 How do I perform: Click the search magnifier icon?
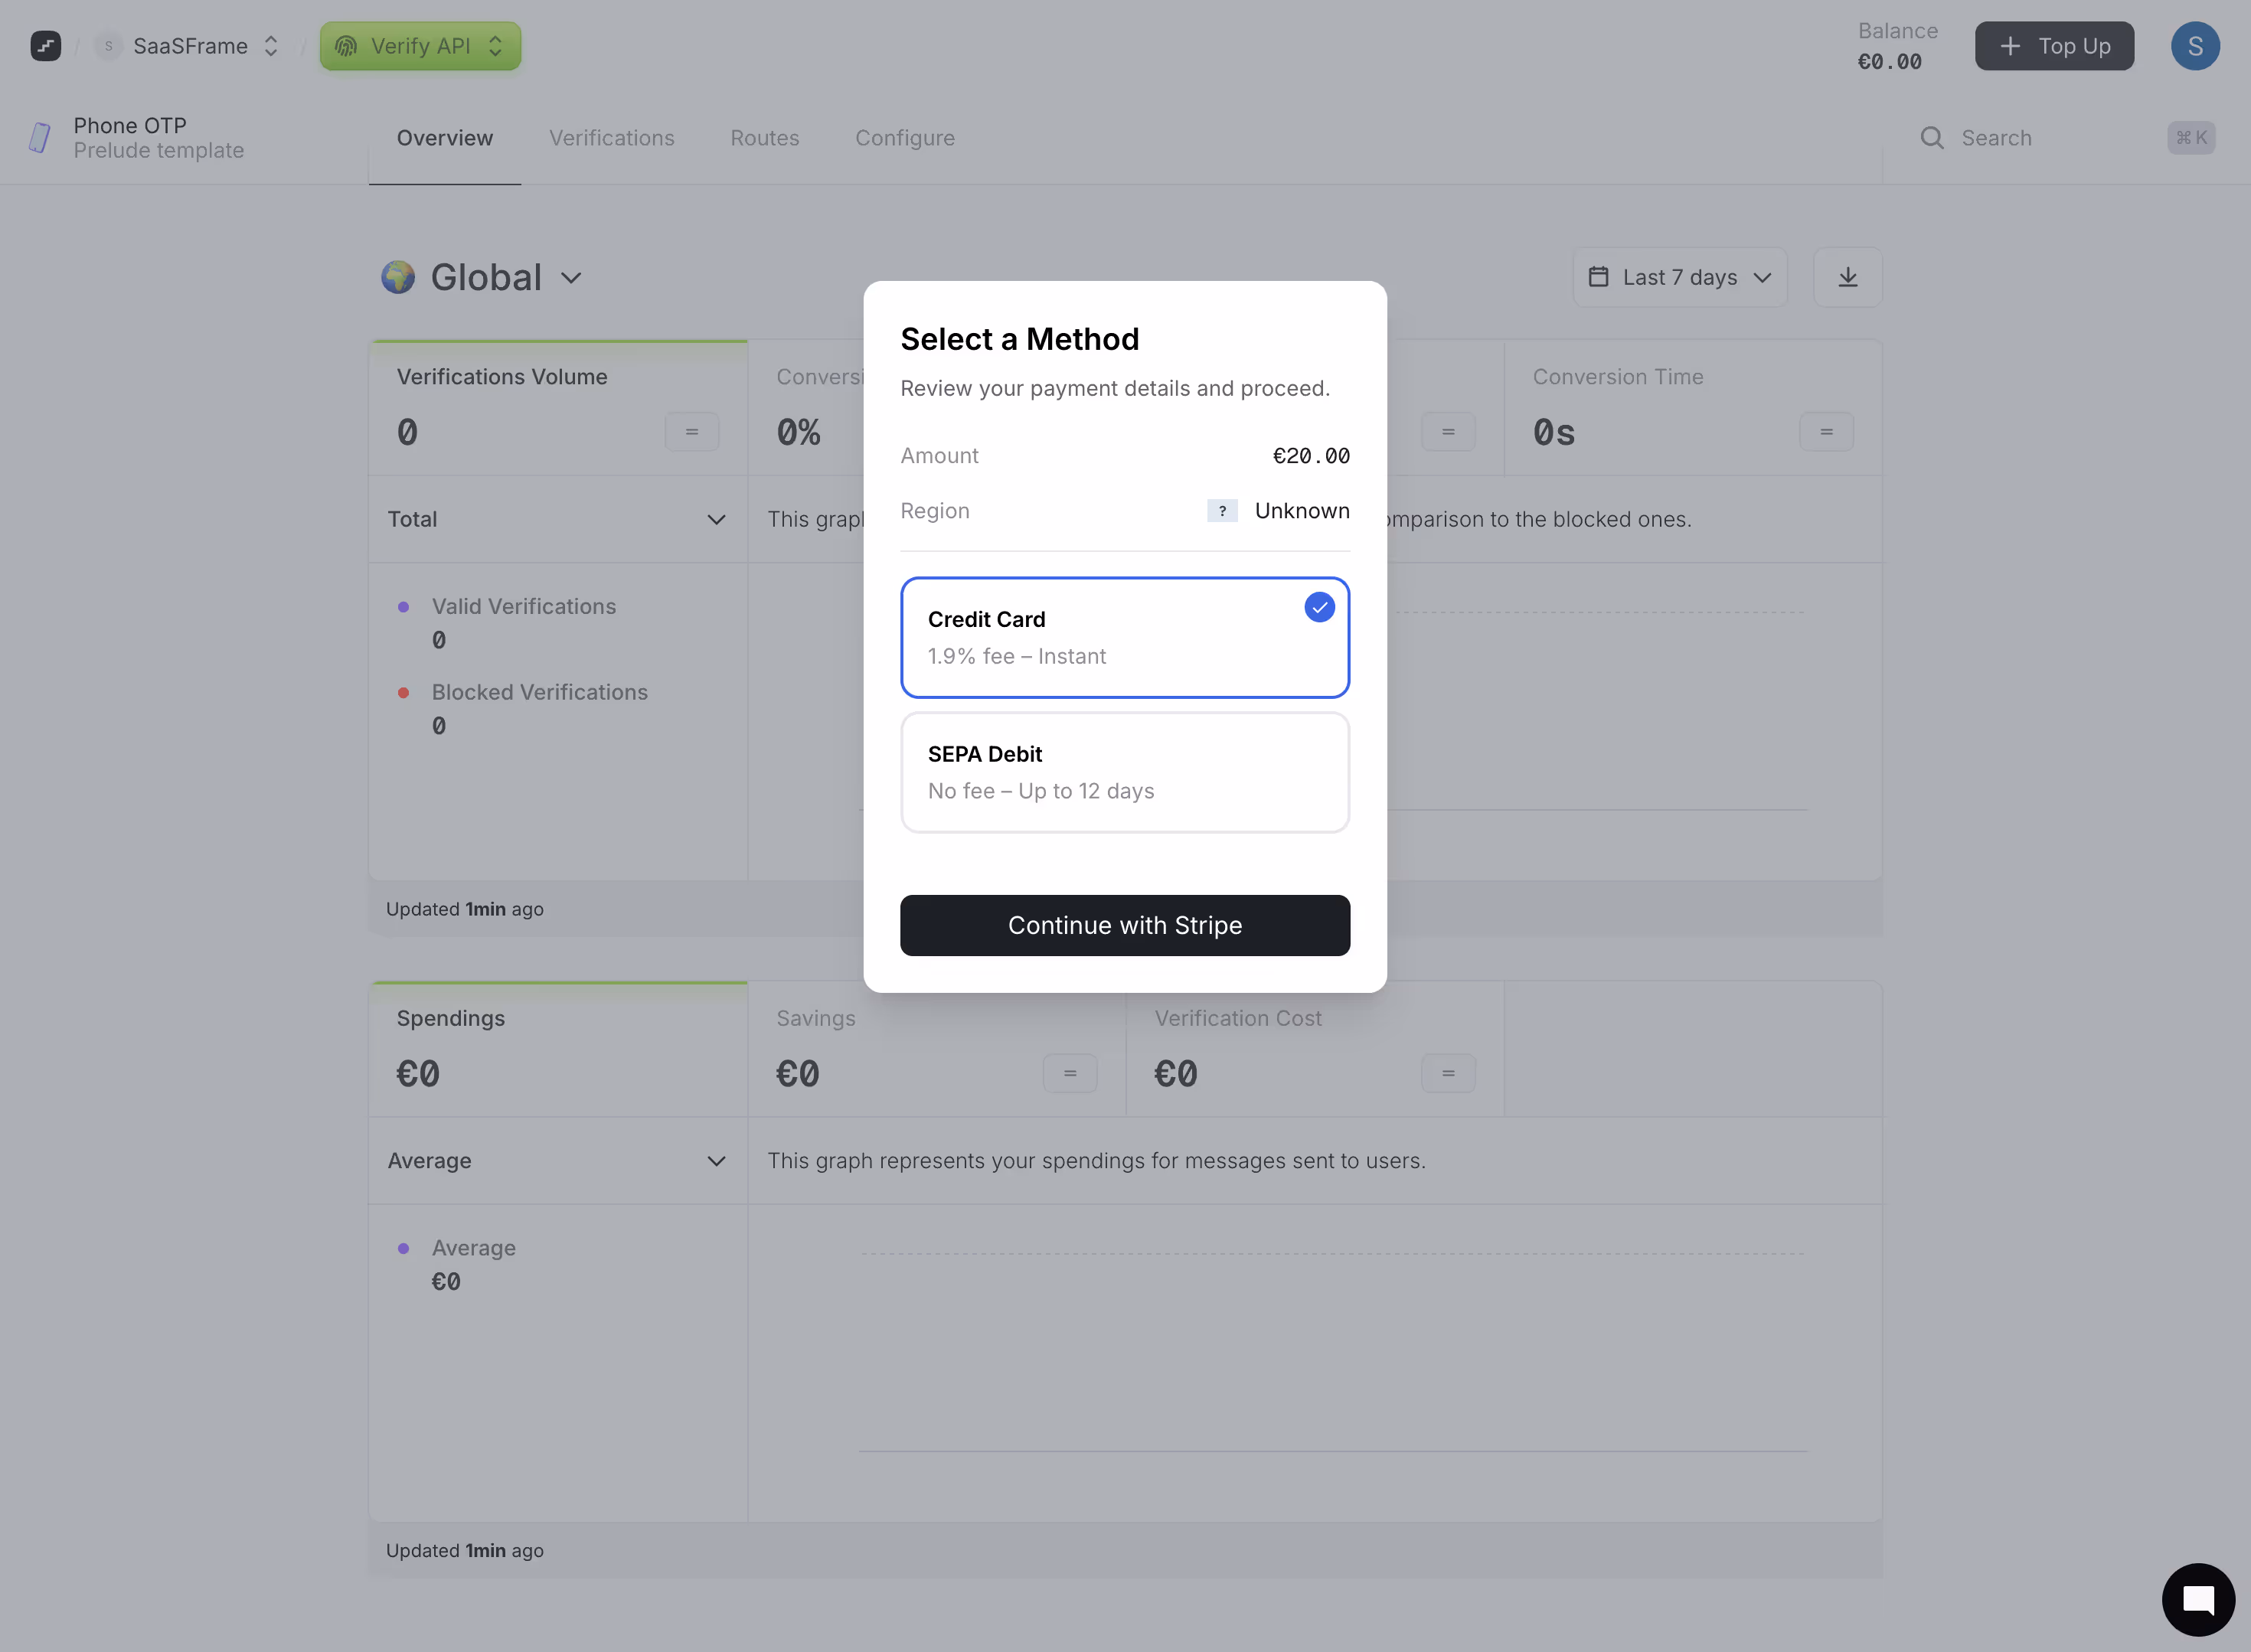(x=1931, y=138)
